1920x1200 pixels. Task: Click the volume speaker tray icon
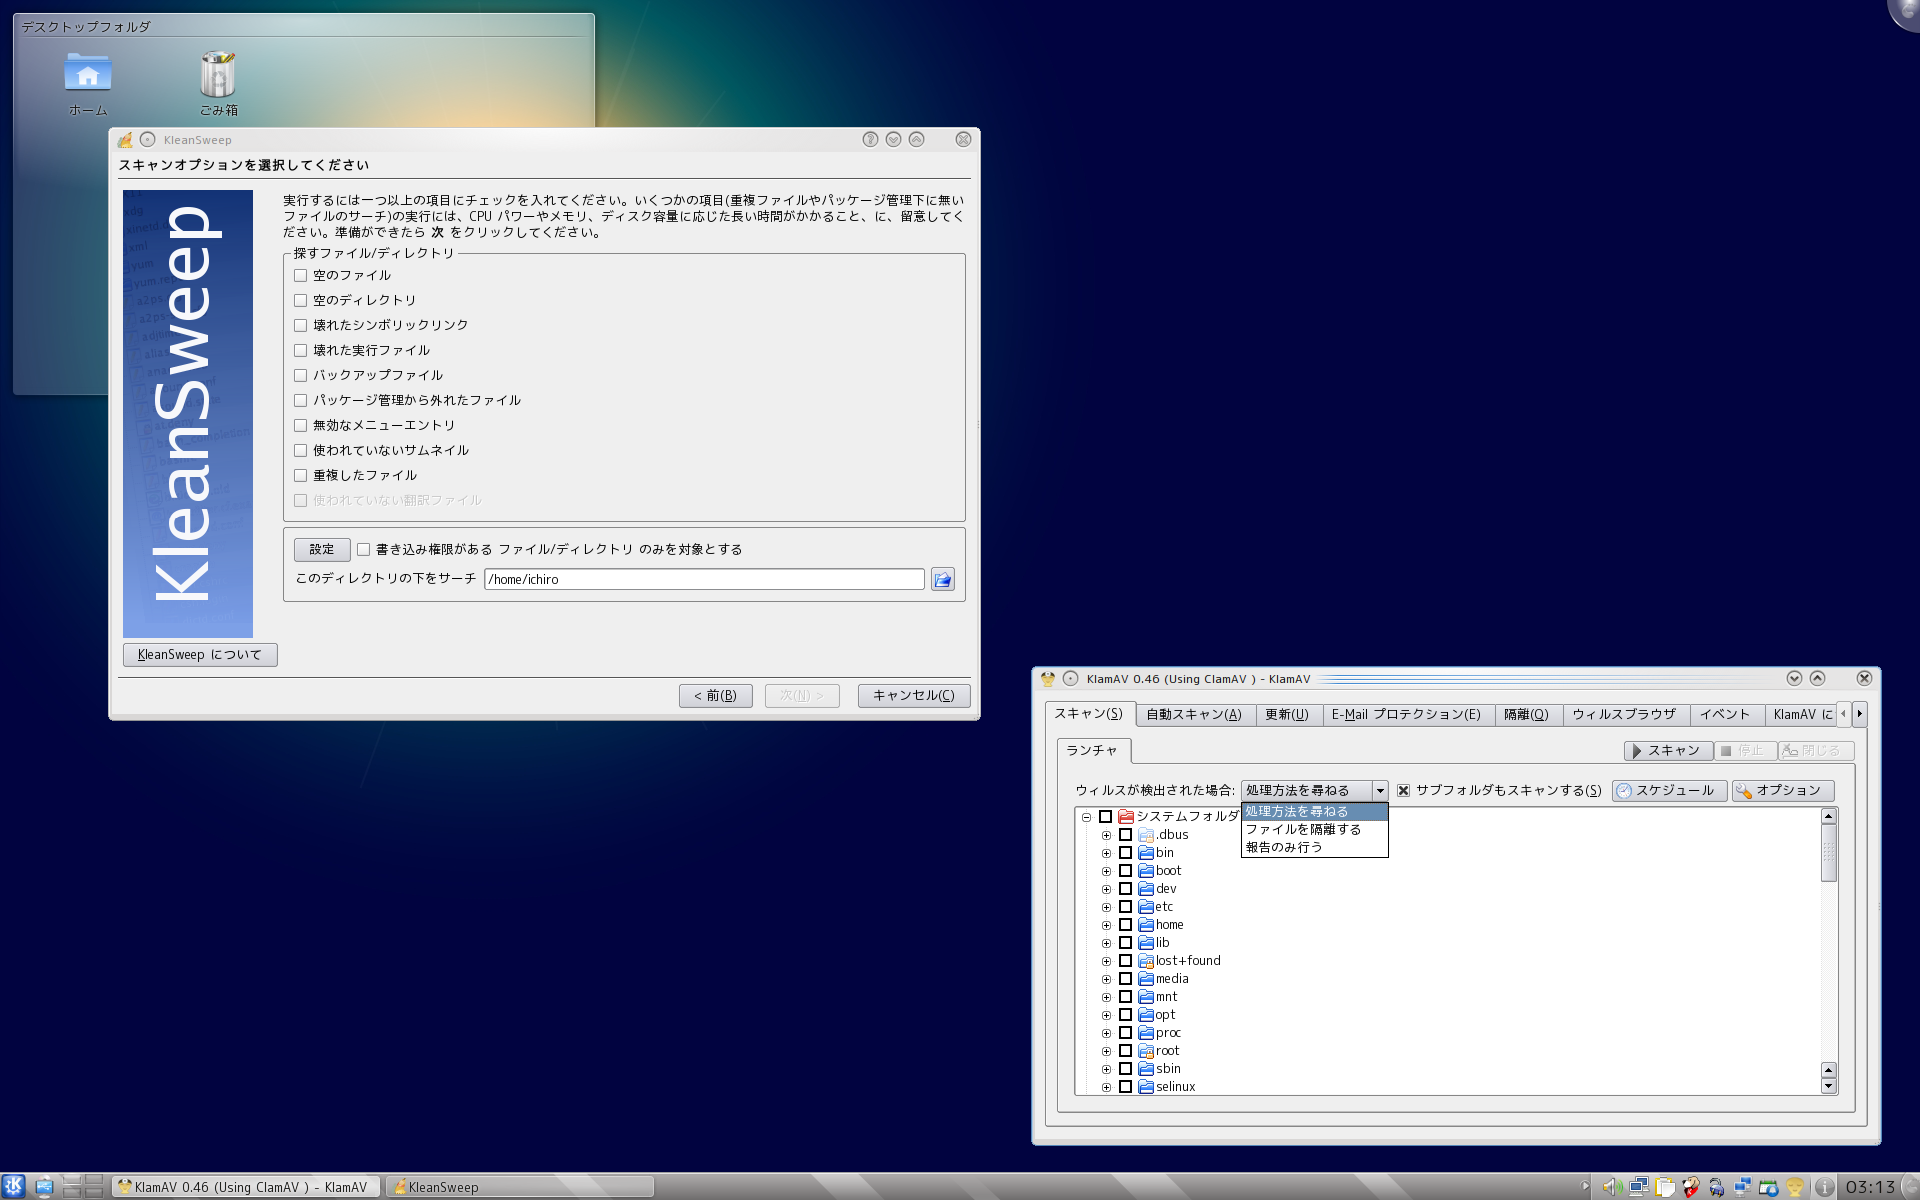click(1612, 1187)
